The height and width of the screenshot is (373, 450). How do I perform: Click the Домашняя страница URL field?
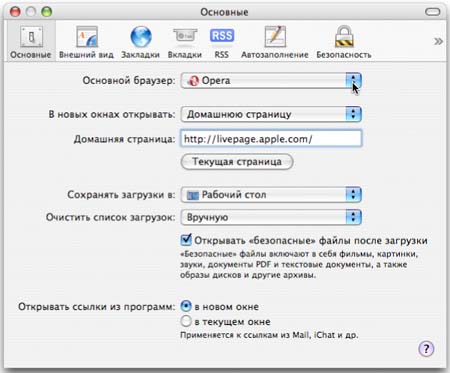[271, 139]
